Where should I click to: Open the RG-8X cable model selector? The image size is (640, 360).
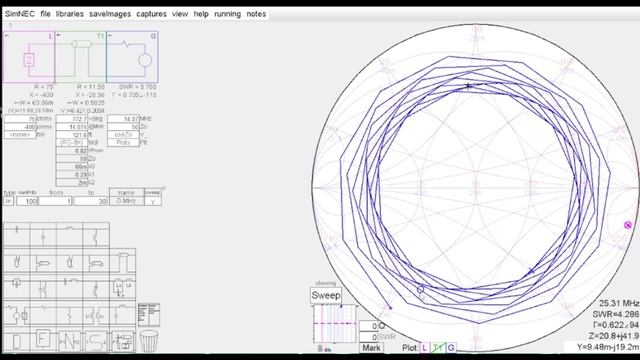tap(71, 142)
